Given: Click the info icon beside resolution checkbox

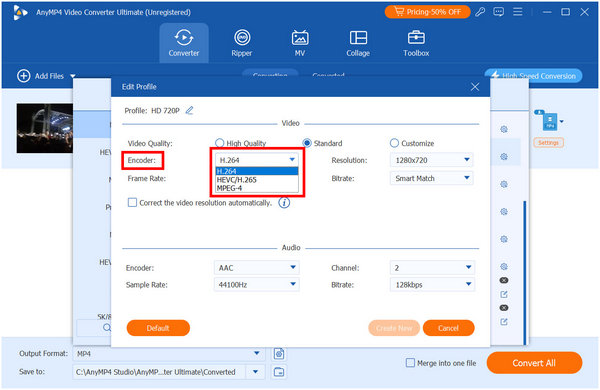Looking at the screenshot, I should pos(284,202).
